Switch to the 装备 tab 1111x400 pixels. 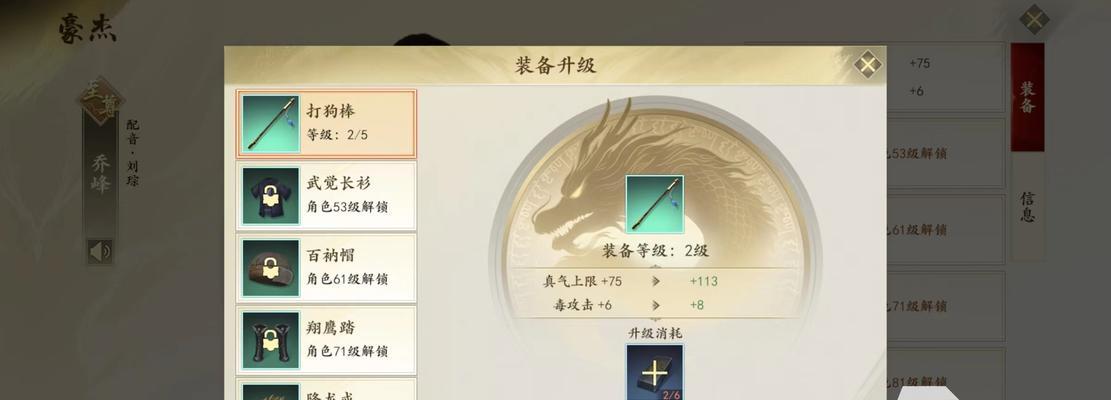tap(1027, 97)
